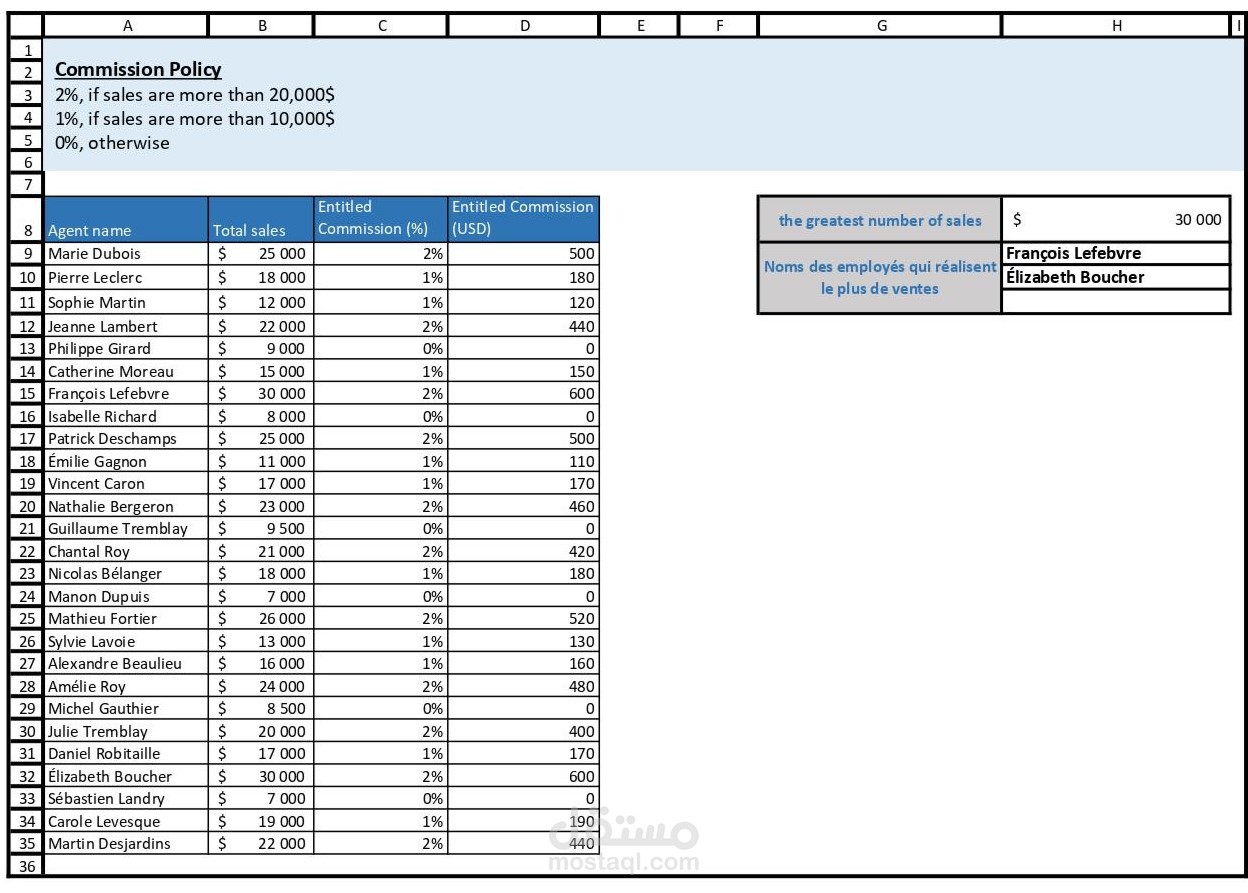Click Mathieu Fortier's total sales 26 000

pos(262,618)
